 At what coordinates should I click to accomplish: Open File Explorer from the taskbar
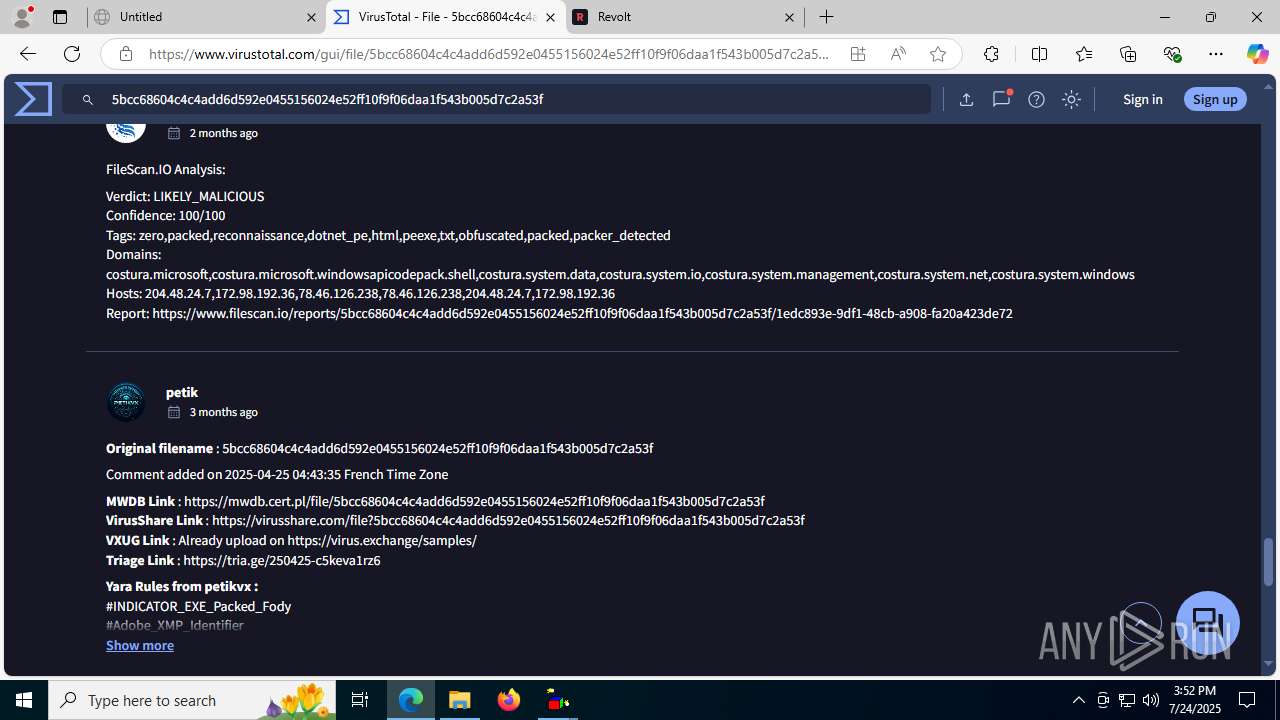460,700
